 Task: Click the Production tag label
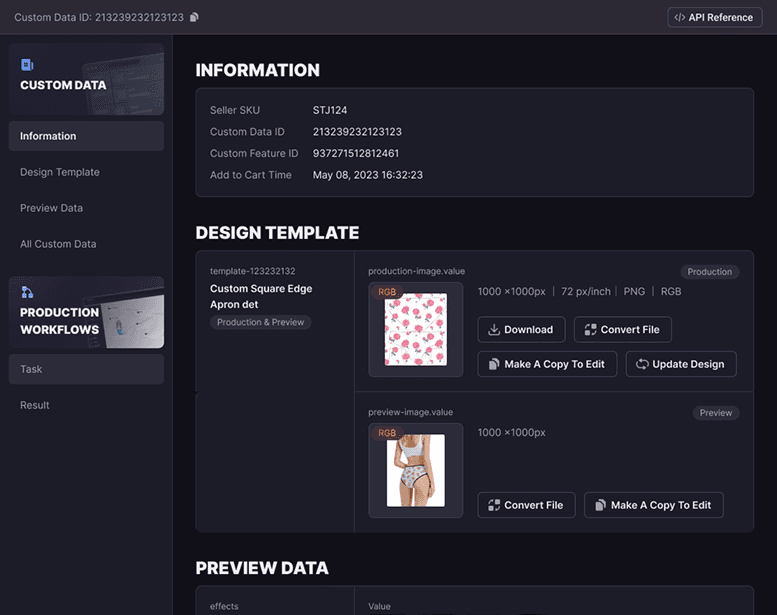(x=710, y=272)
